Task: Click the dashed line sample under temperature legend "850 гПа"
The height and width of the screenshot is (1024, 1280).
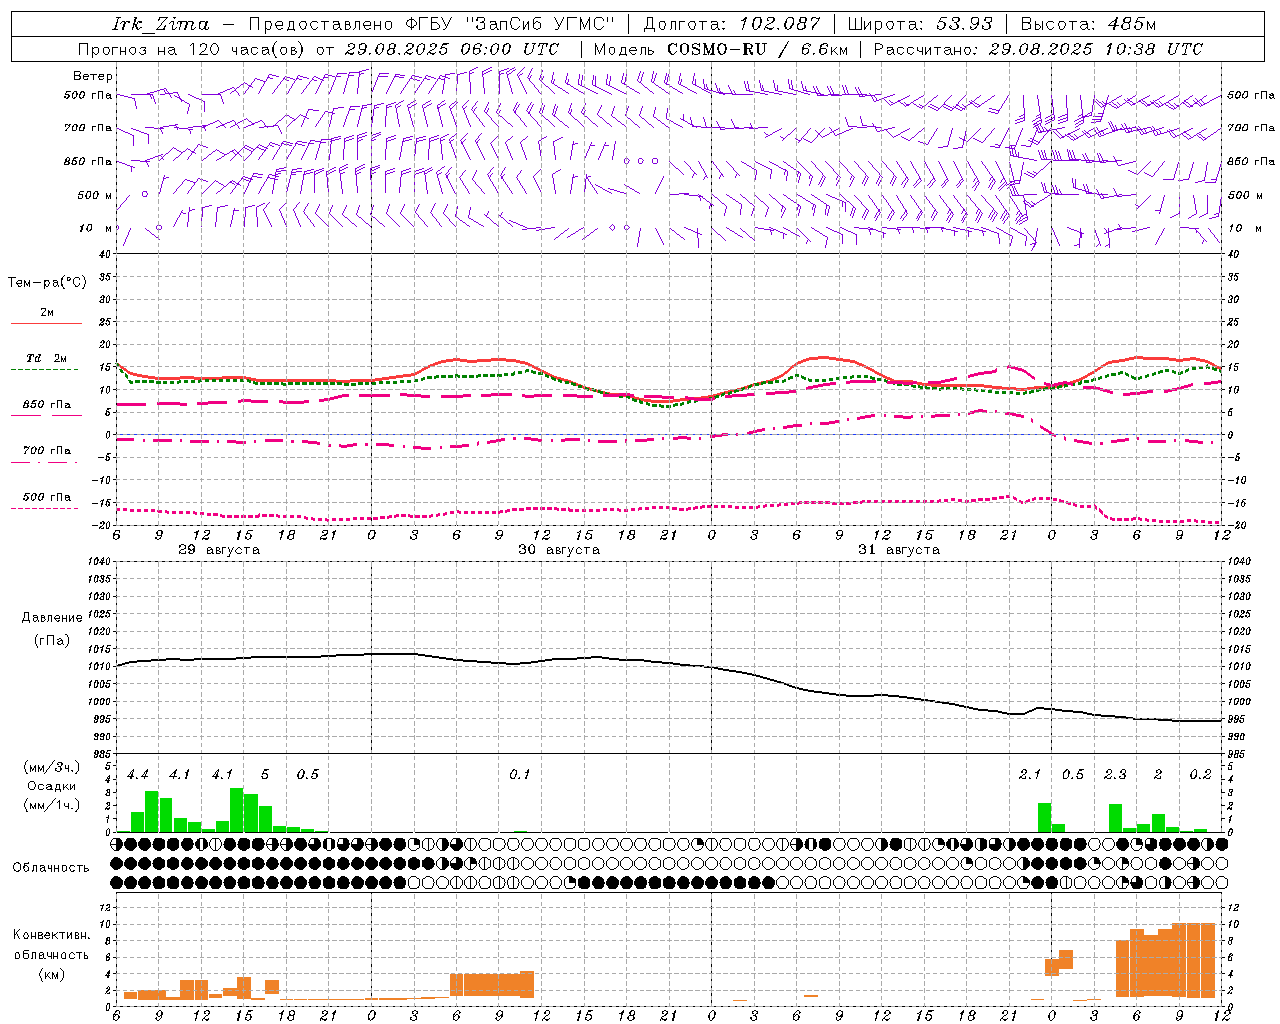Action: (46, 415)
